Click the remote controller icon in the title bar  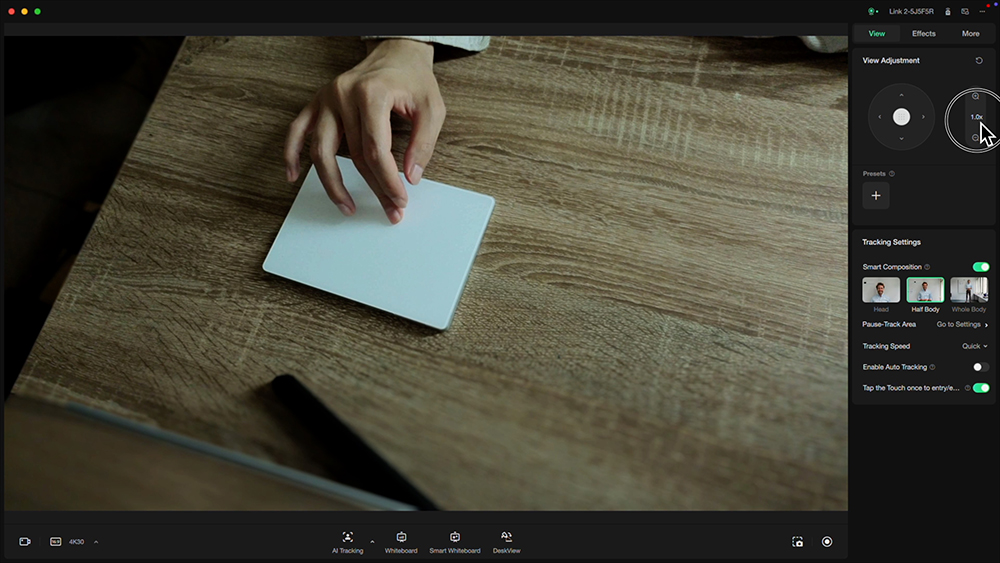948,11
